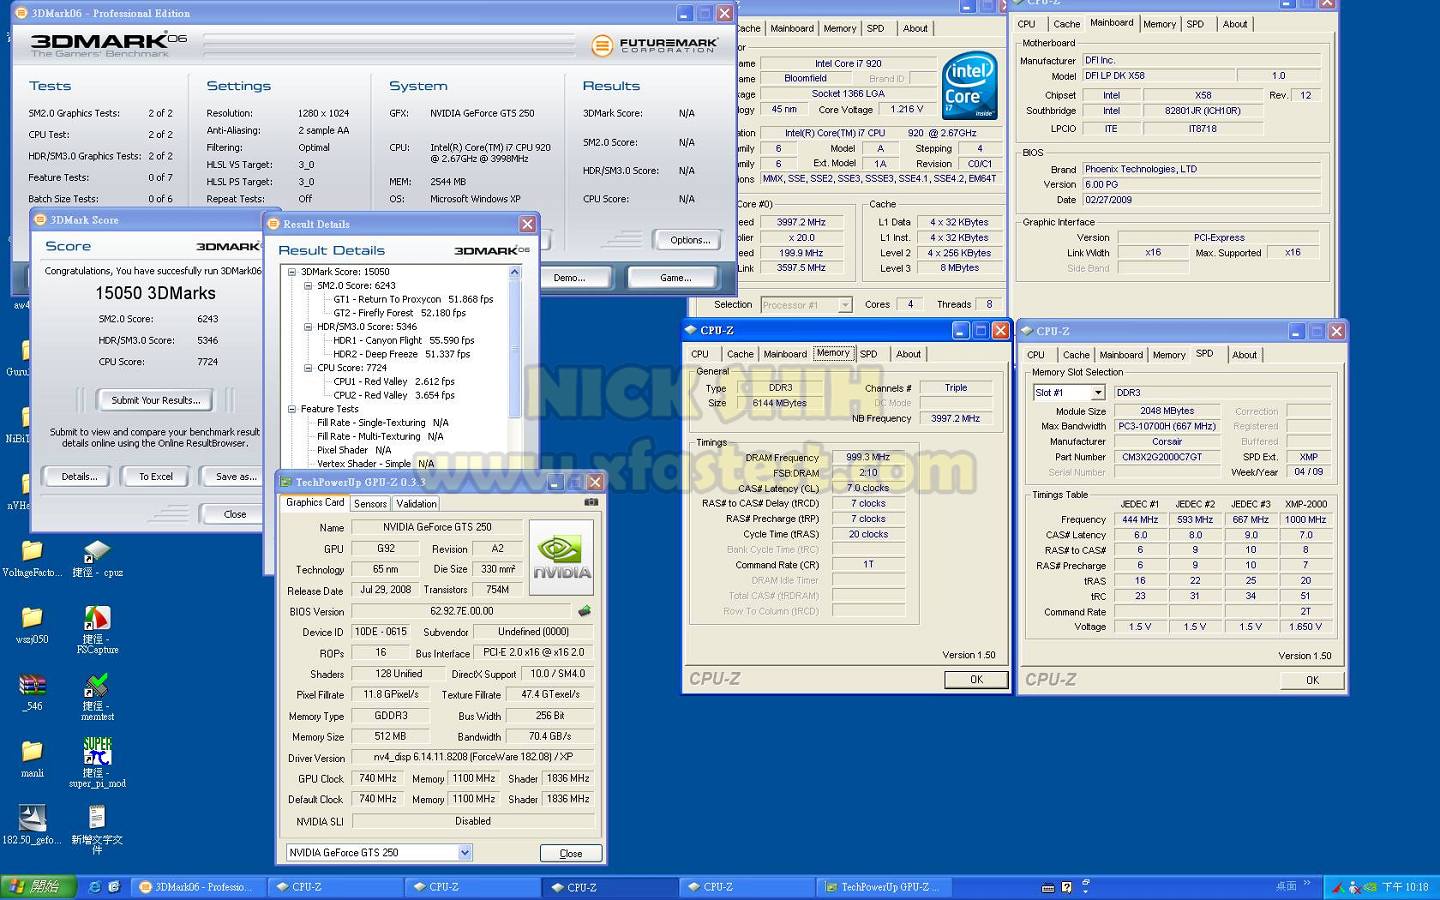Click the Futuremark Corporation logo

655,45
